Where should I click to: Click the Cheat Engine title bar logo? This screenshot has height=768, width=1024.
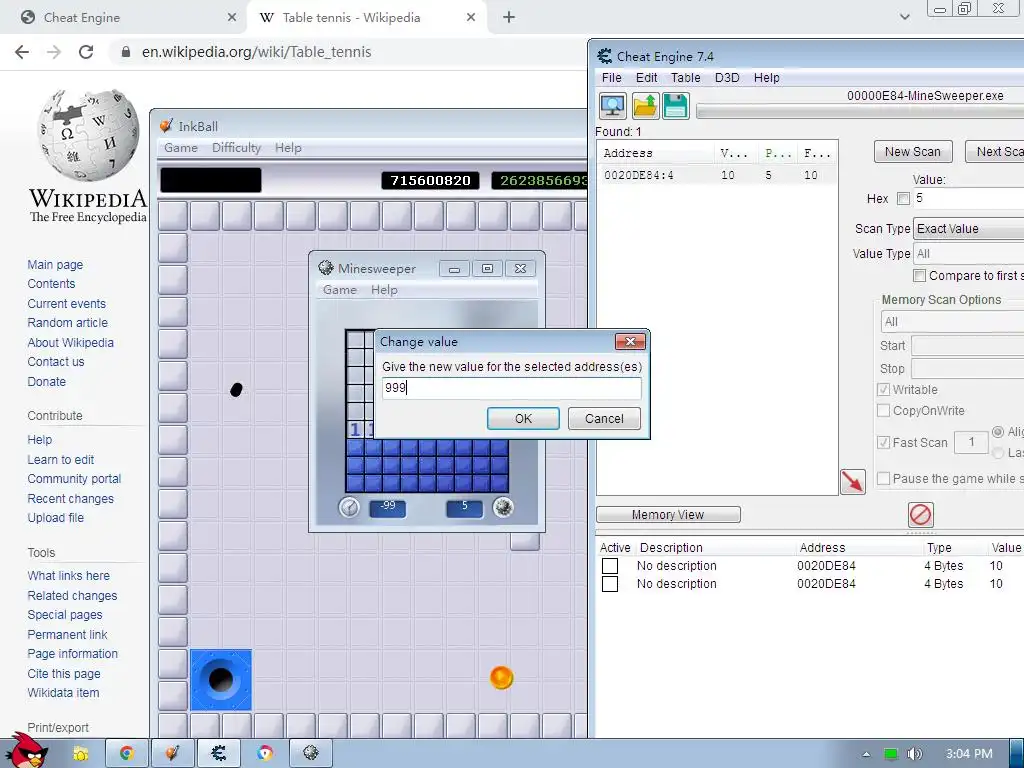[x=605, y=56]
